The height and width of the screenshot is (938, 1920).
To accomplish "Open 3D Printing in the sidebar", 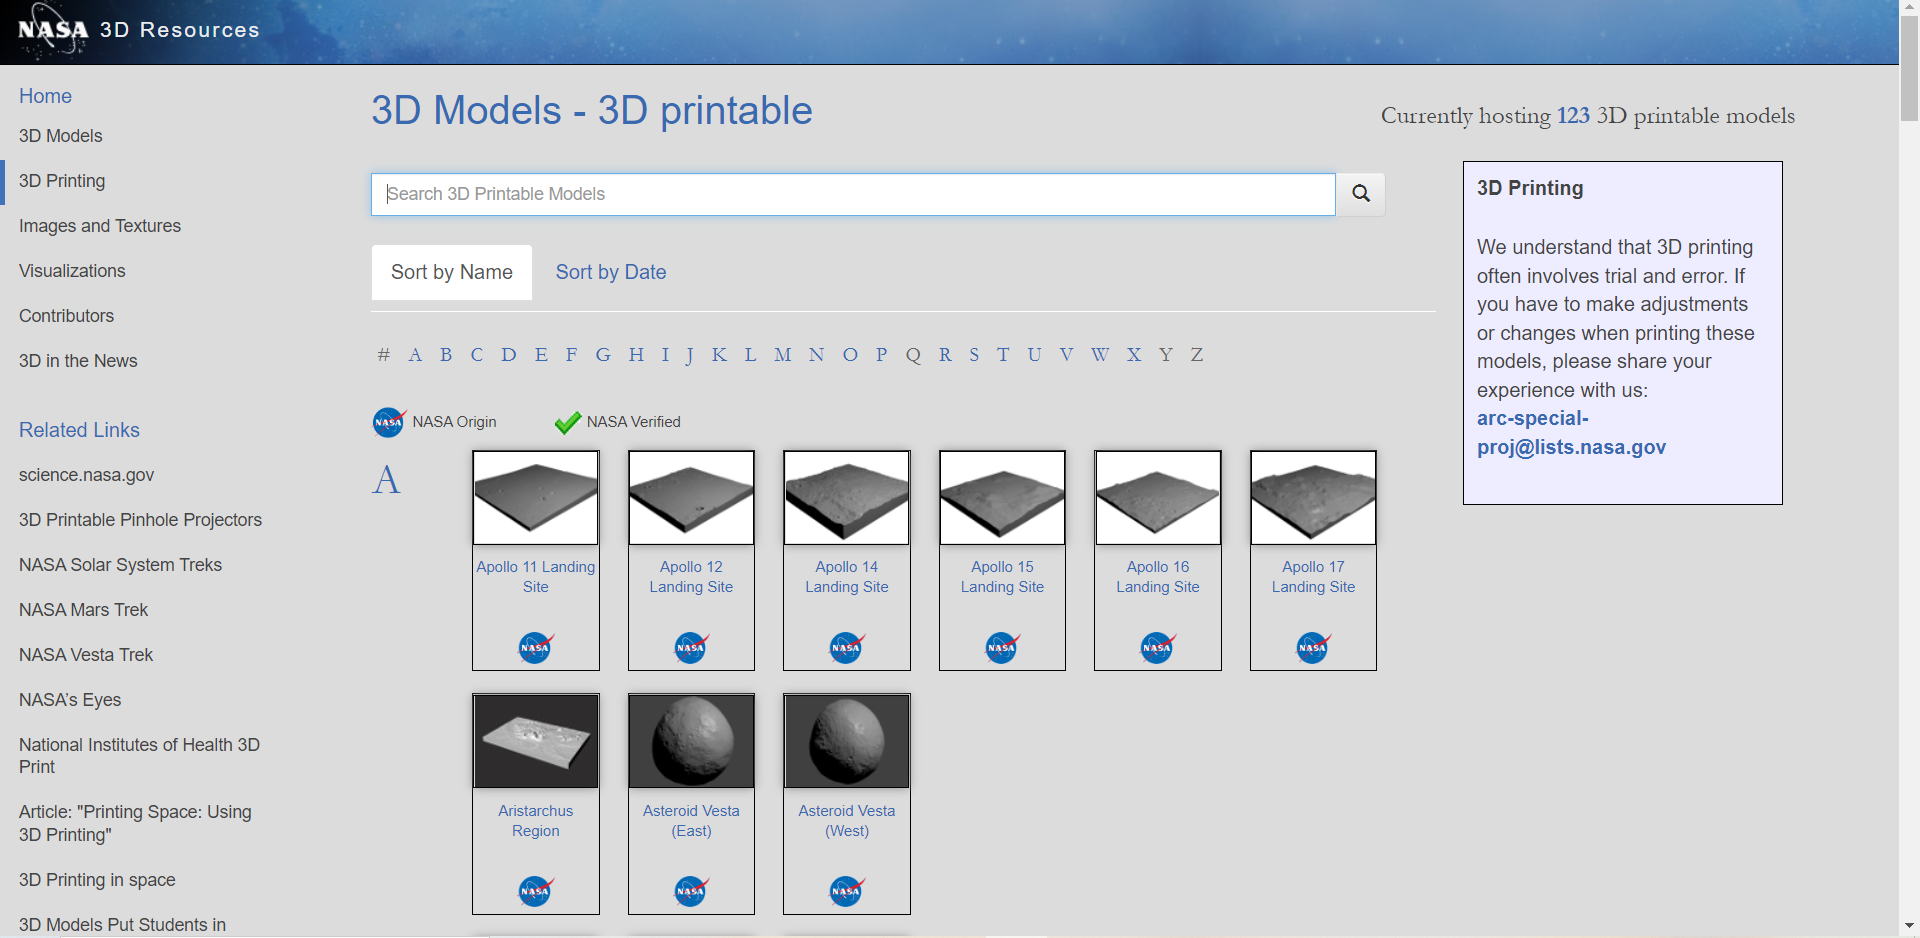I will click(62, 181).
